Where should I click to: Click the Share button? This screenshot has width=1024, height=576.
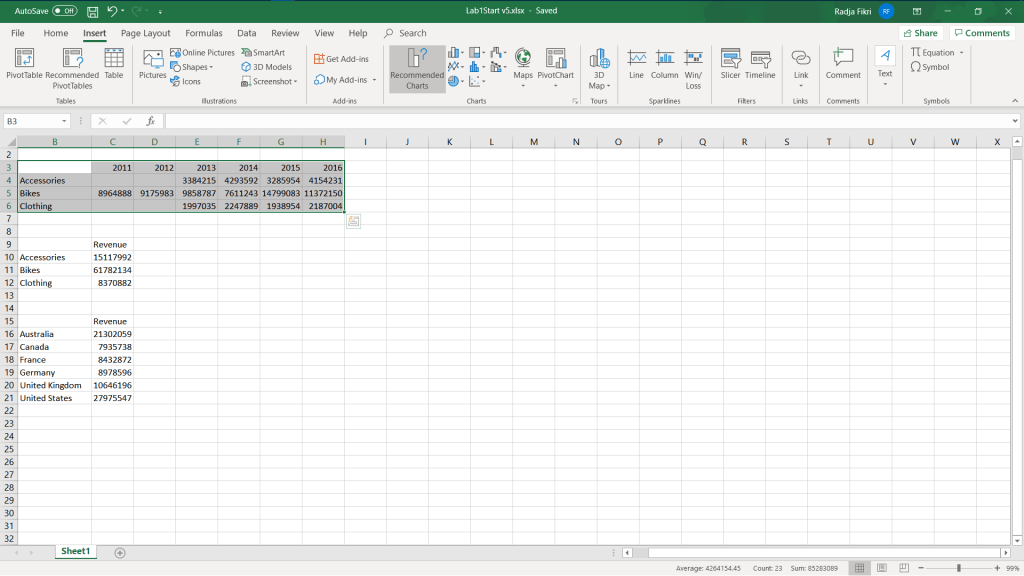(920, 33)
